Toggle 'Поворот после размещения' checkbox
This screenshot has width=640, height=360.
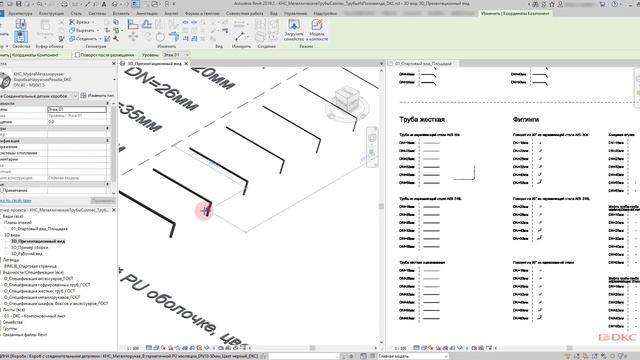coord(77,55)
